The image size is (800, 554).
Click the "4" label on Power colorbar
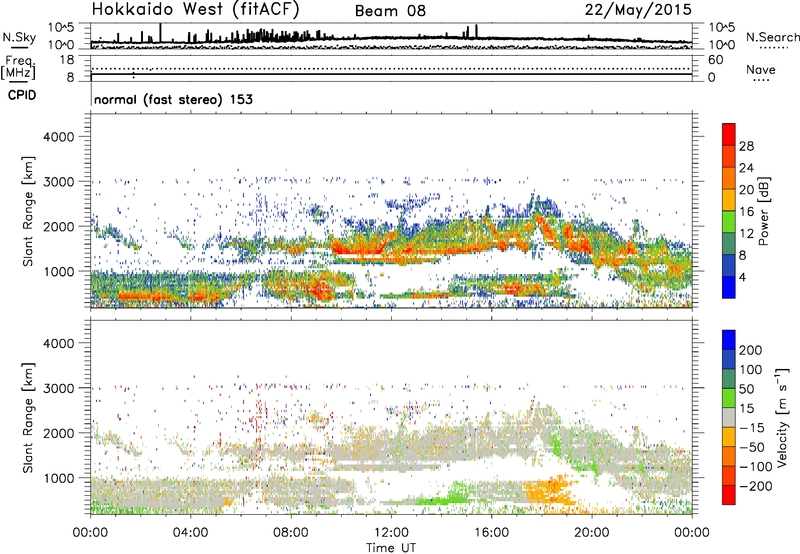click(743, 277)
